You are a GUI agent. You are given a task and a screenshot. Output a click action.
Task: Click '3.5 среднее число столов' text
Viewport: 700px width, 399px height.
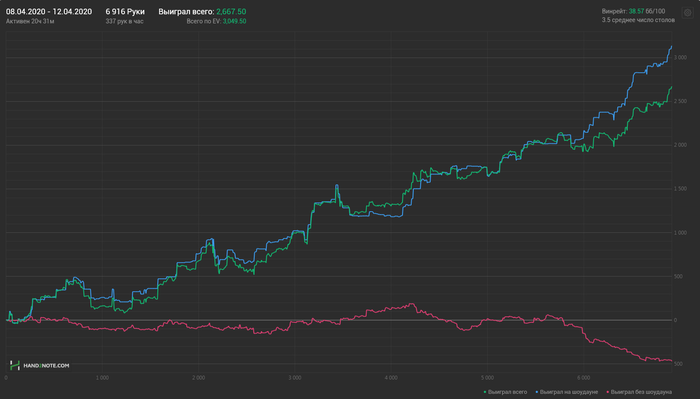click(x=638, y=20)
